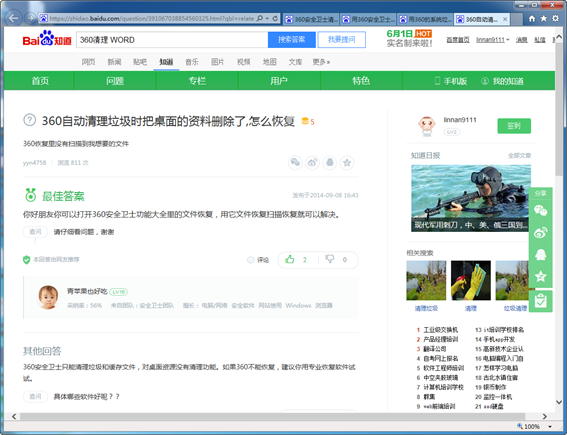Open the favorites star in browser toolbar
This screenshot has height=435, width=567.
[543, 18]
